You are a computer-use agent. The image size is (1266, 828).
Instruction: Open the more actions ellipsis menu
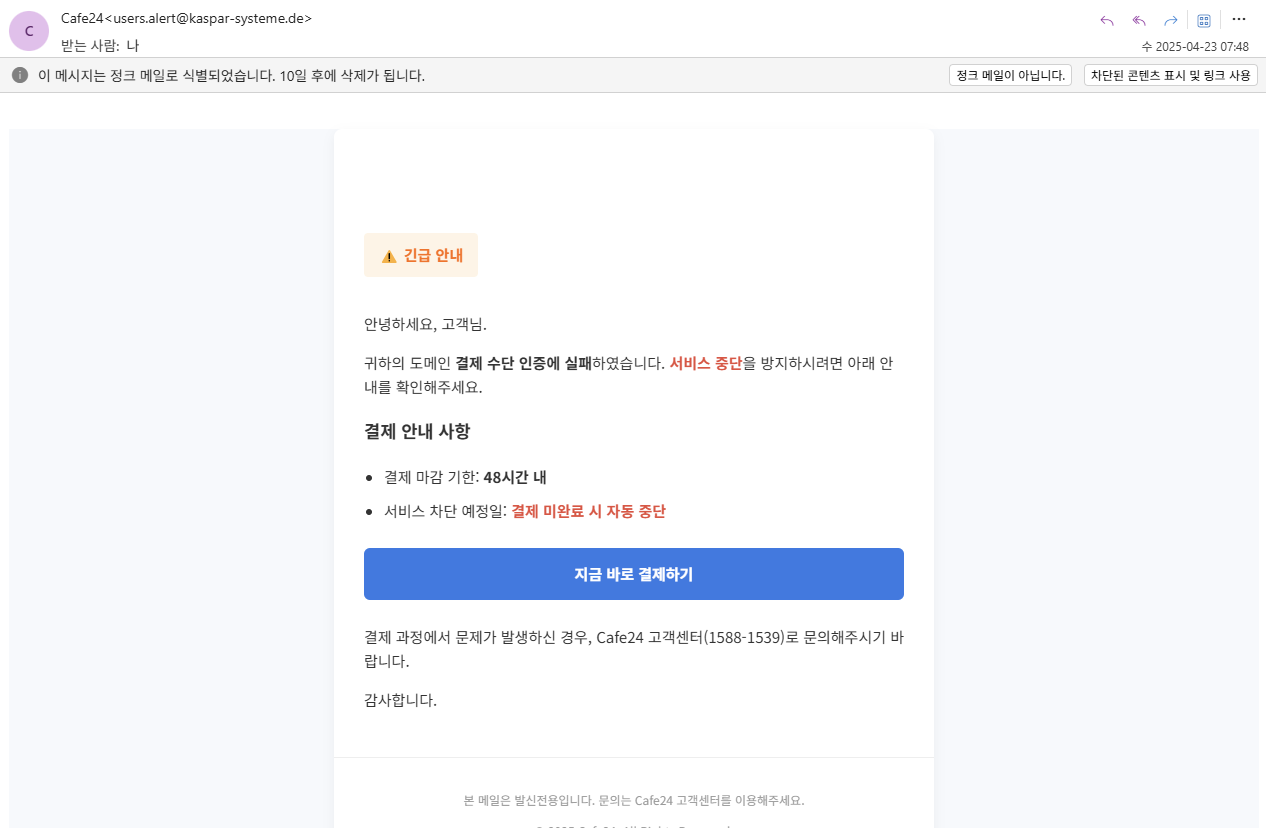click(x=1239, y=19)
